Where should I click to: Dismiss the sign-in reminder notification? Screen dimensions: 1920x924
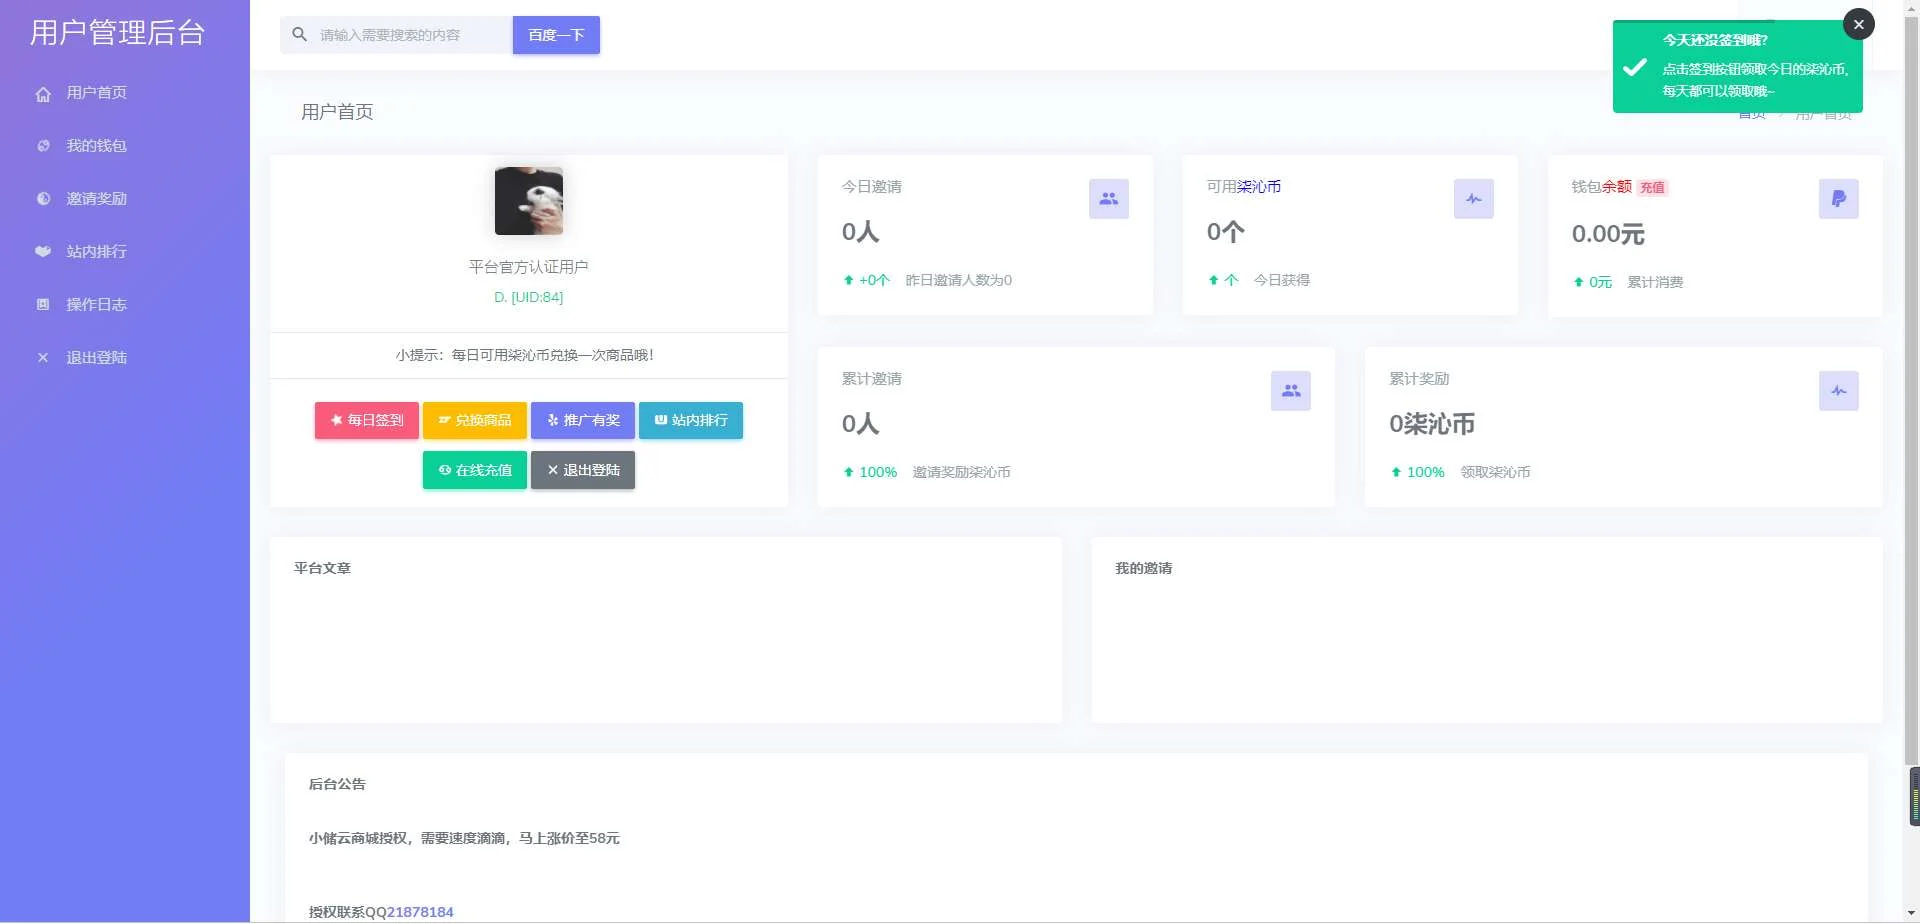[x=1858, y=25]
